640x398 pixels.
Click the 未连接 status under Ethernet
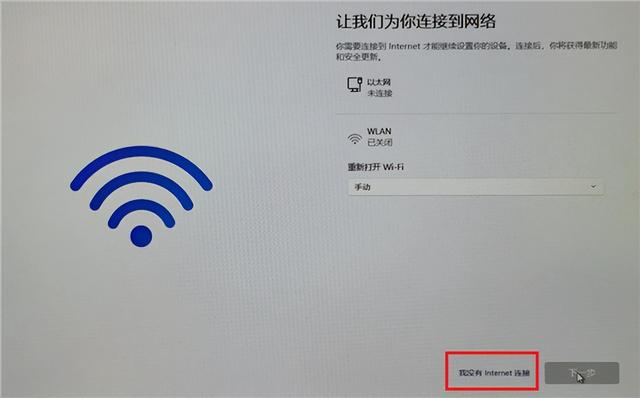tap(380, 93)
